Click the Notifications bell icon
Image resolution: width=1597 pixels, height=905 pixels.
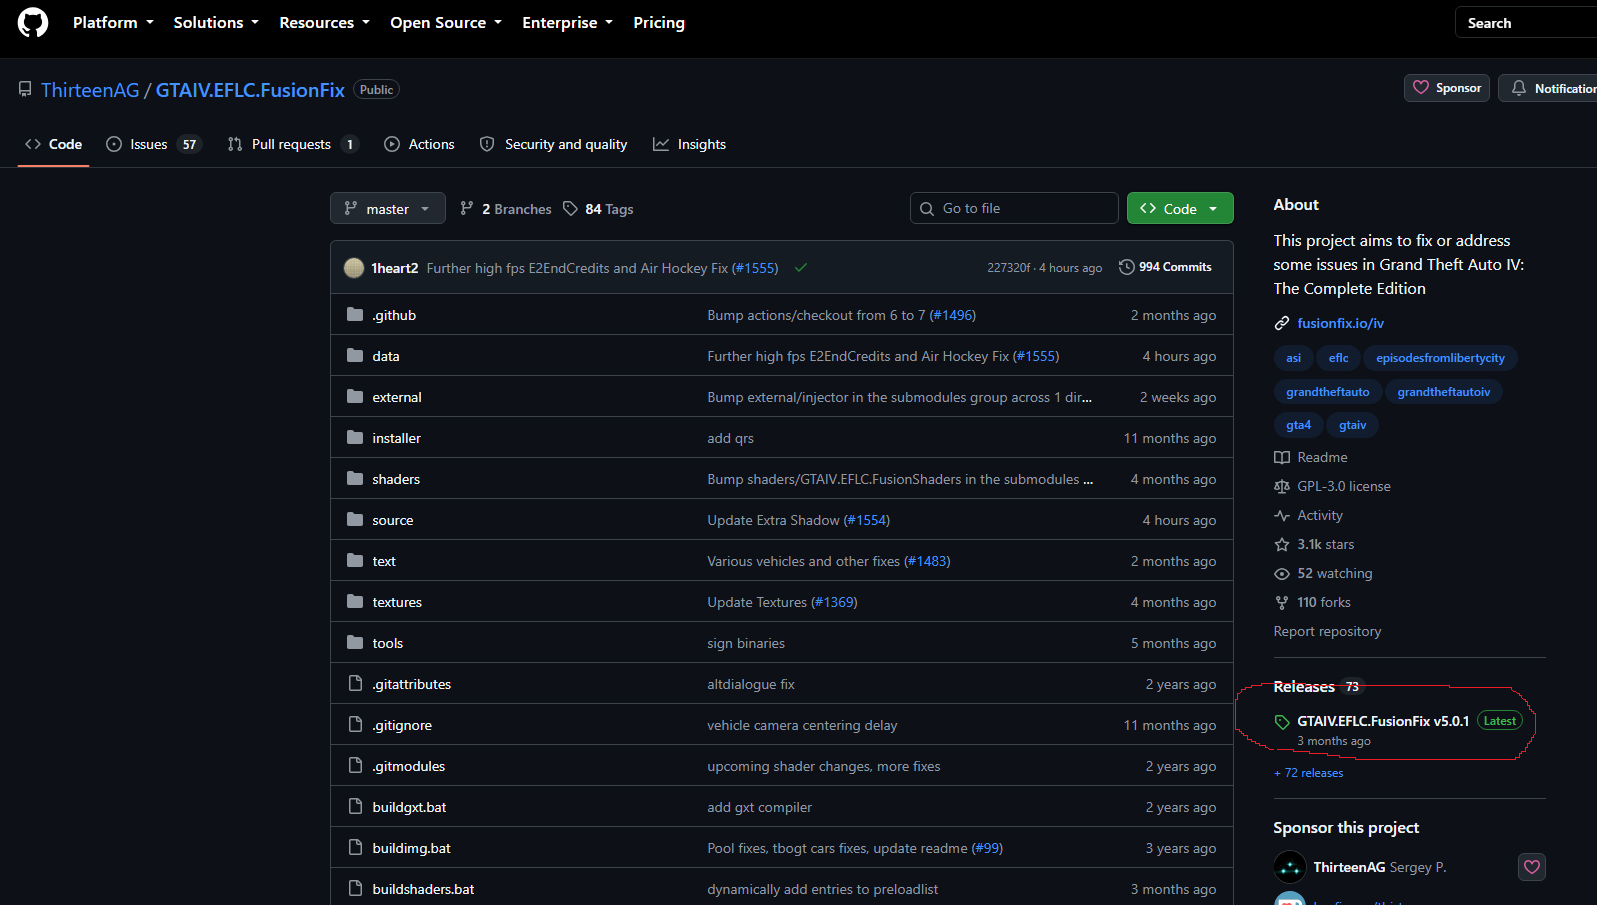(1518, 88)
